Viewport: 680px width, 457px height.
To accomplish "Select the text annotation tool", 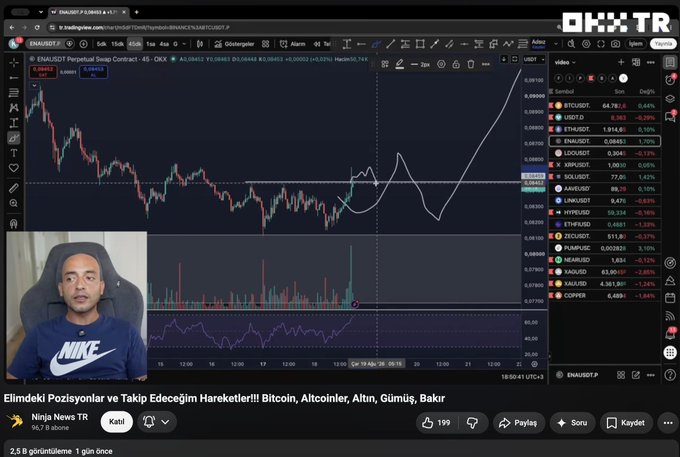I will tap(14, 153).
